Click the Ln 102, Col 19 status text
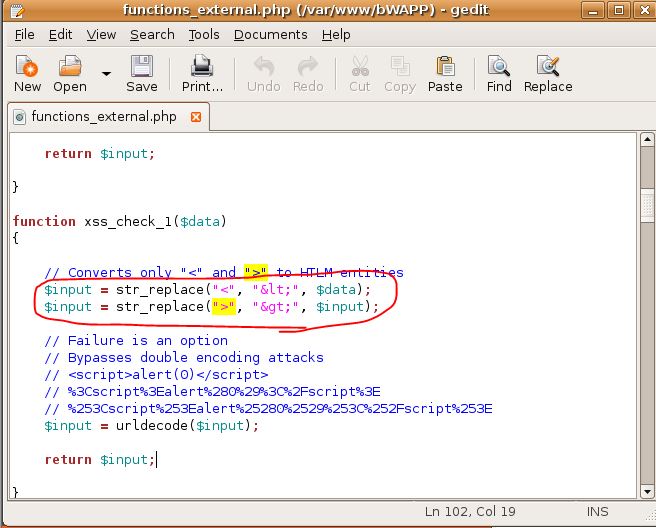The height and width of the screenshot is (528, 656). point(470,512)
